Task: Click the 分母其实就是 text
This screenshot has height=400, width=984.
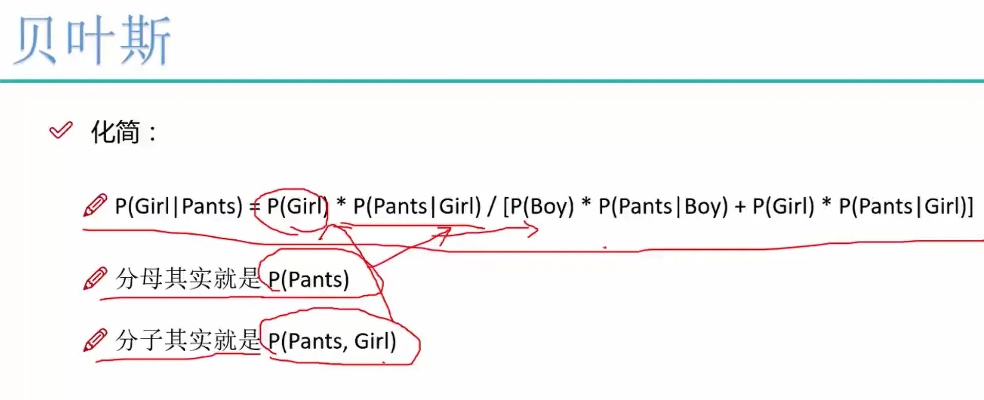Action: pyautogui.click(x=188, y=279)
